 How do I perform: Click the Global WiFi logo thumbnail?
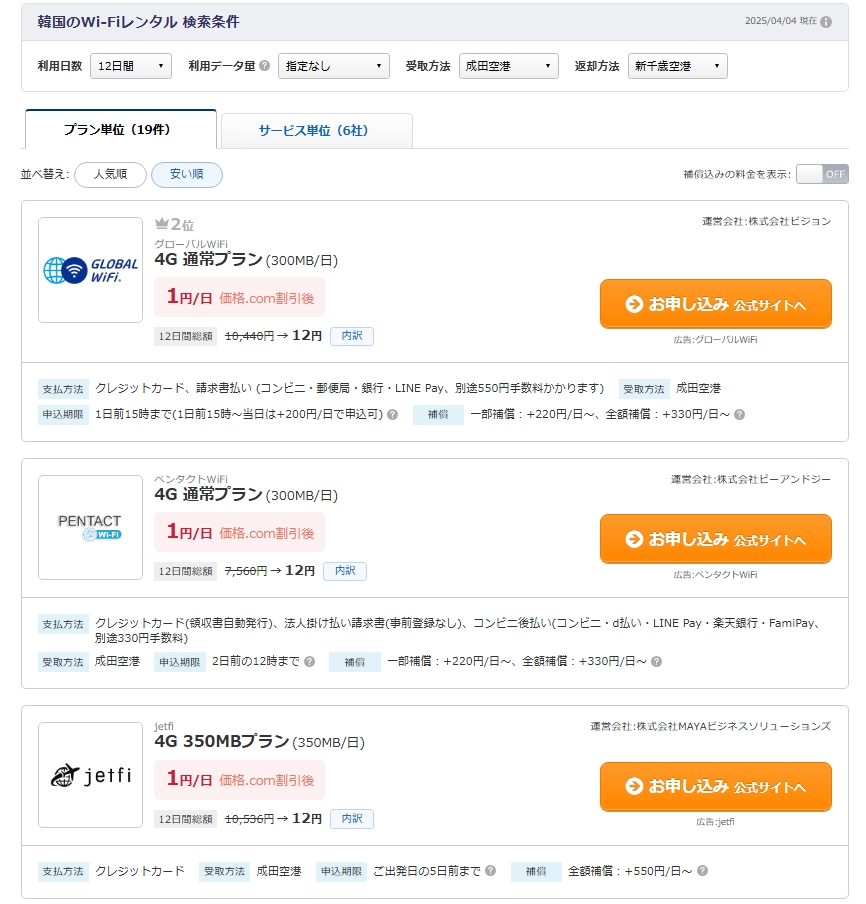click(91, 270)
